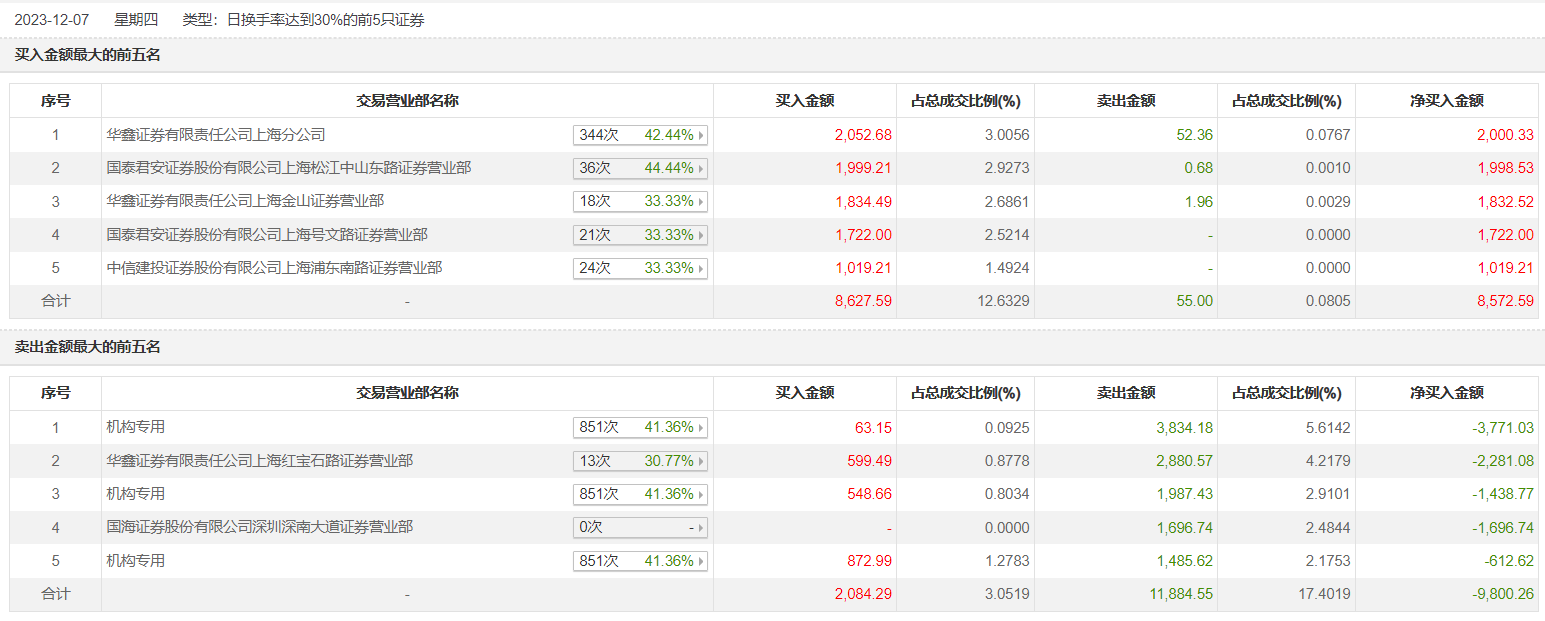Click the date 2023-12-07
Screen dimensions: 1545x621
point(50,19)
